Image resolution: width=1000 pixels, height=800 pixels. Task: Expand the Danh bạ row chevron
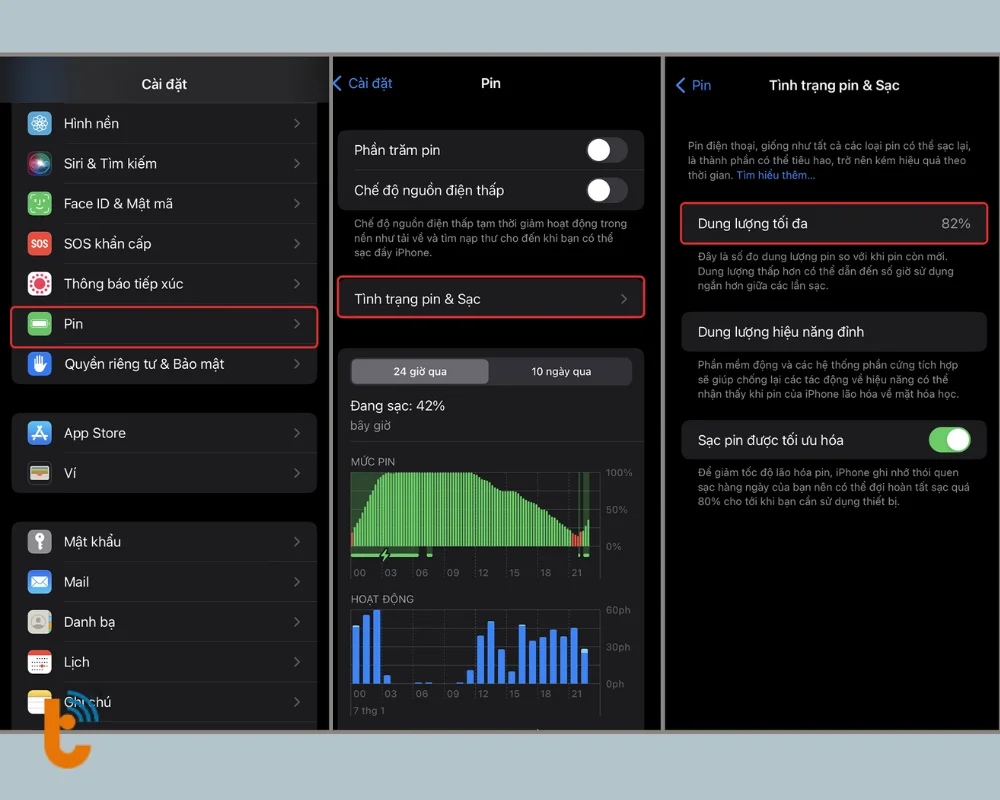point(297,622)
